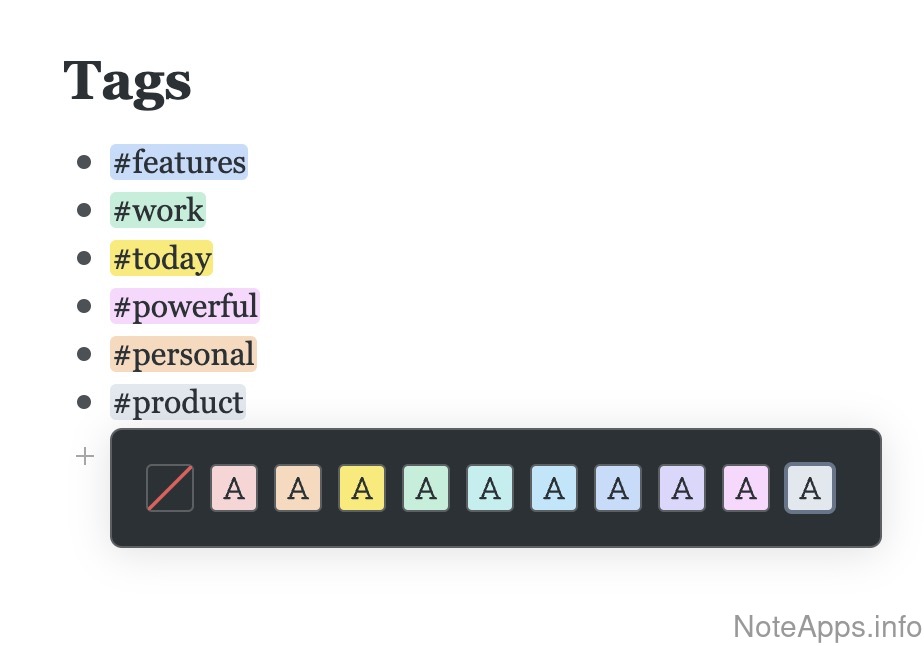Click the bullet beside #features
Viewport: 924px width, 646px height.
(85, 162)
